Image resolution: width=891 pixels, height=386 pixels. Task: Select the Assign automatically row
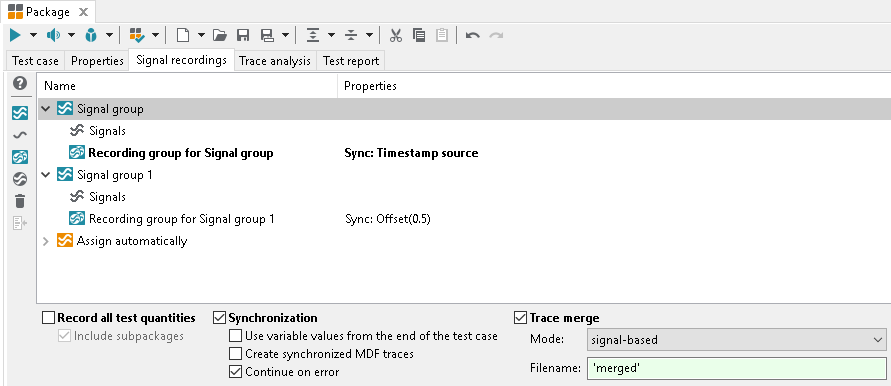pyautogui.click(x=132, y=241)
